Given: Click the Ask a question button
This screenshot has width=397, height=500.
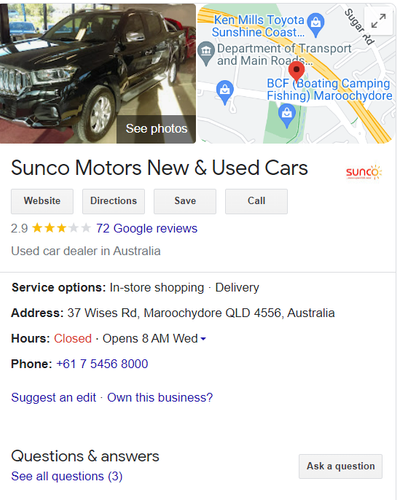Looking at the screenshot, I should (x=341, y=466).
